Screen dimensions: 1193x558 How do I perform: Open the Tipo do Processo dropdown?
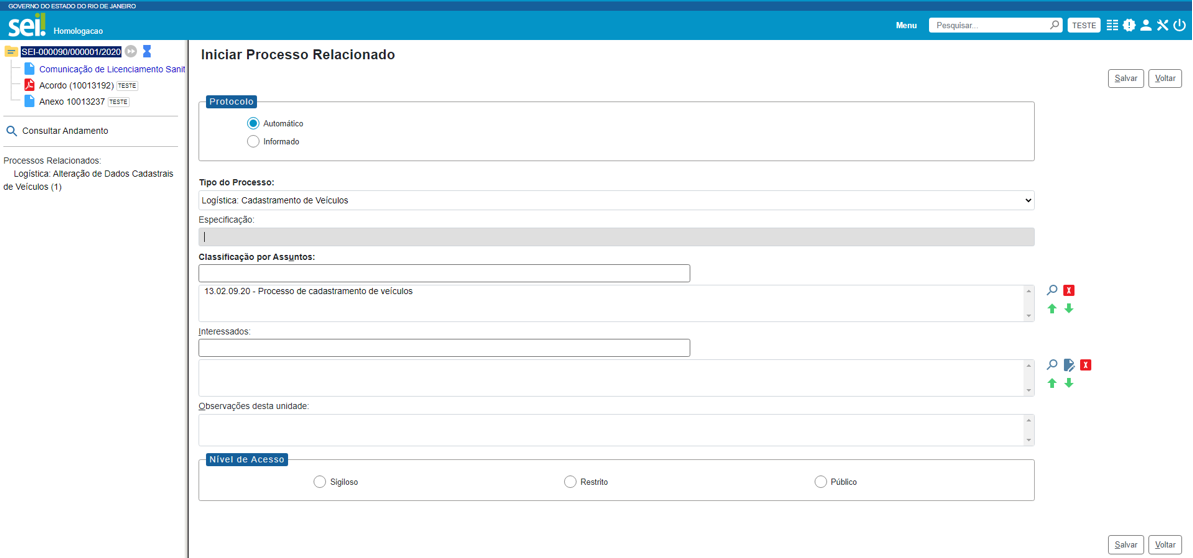[x=616, y=200]
